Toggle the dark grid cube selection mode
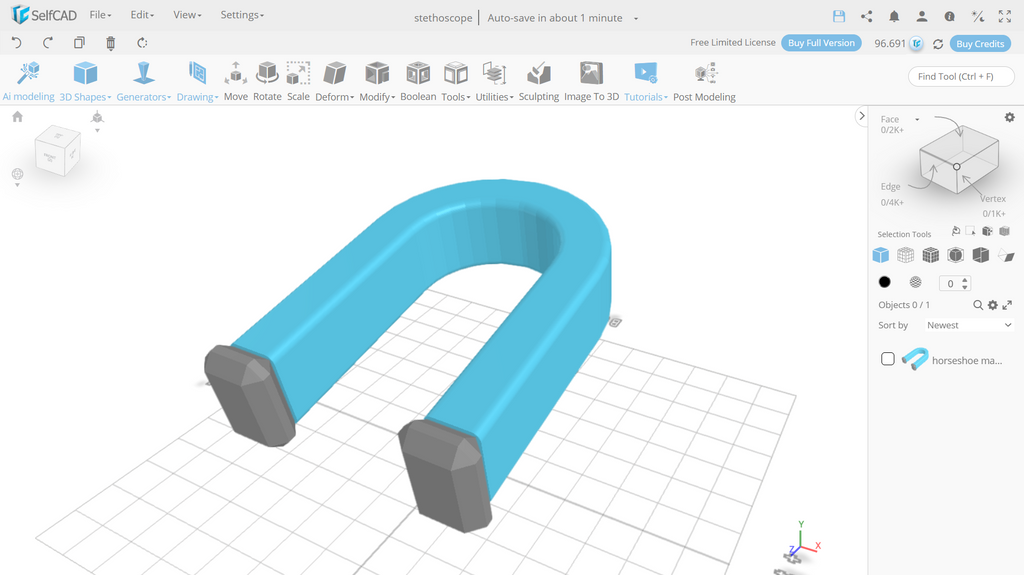Viewport: 1024px width, 575px height. pos(931,255)
